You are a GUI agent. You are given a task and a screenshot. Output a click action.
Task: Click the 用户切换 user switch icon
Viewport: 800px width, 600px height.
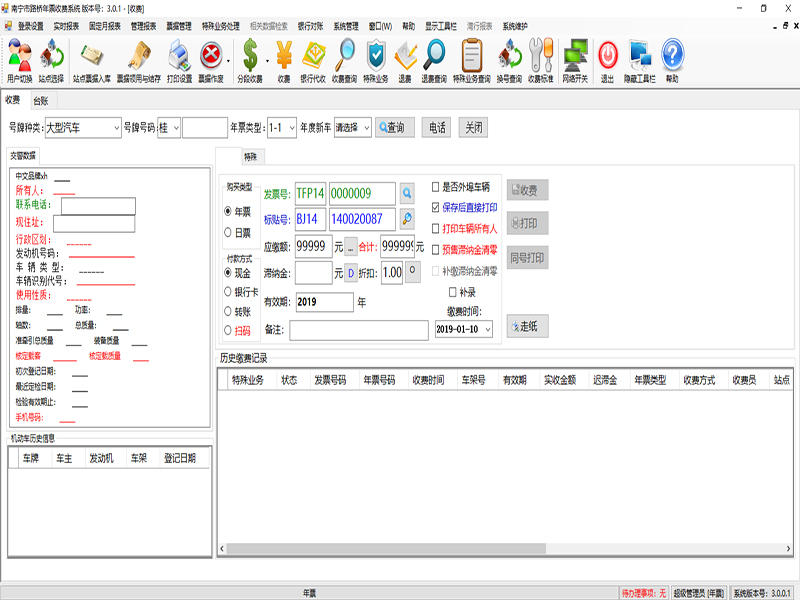click(x=20, y=60)
